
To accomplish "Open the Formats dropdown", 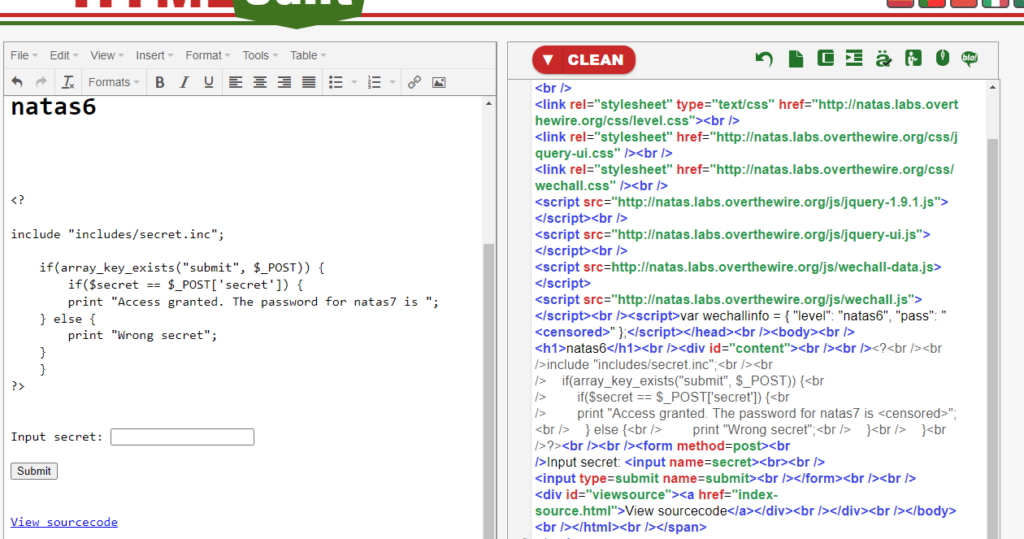I will (114, 82).
